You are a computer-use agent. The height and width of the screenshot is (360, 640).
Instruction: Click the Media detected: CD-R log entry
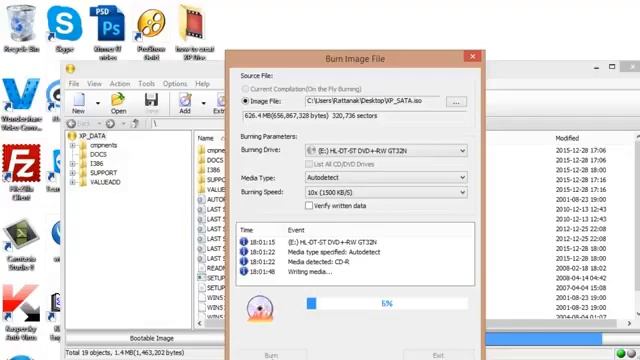tap(318, 262)
